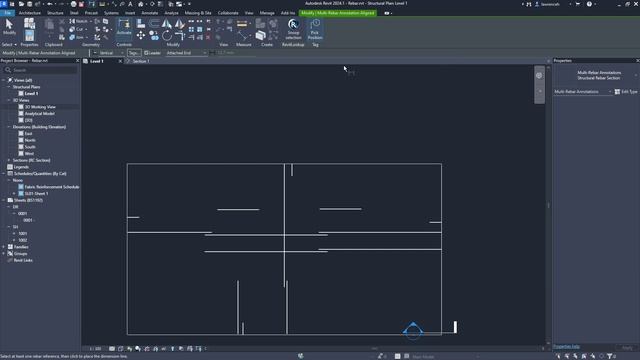Switch to the Section 1 view tab
The width and height of the screenshot is (640, 360).
point(141,61)
